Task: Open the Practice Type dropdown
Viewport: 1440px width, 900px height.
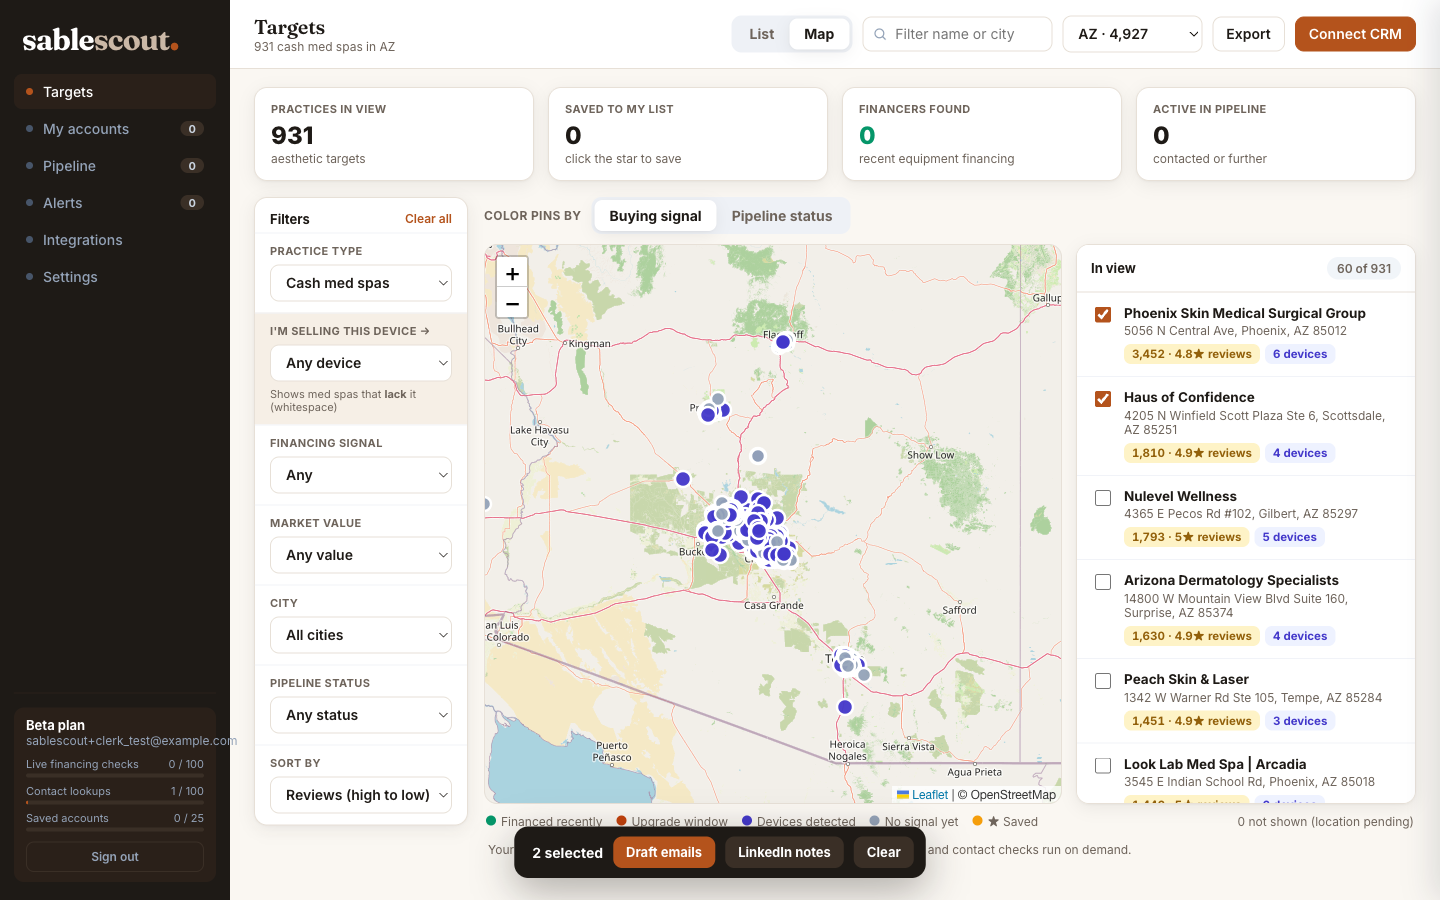Action: (361, 283)
